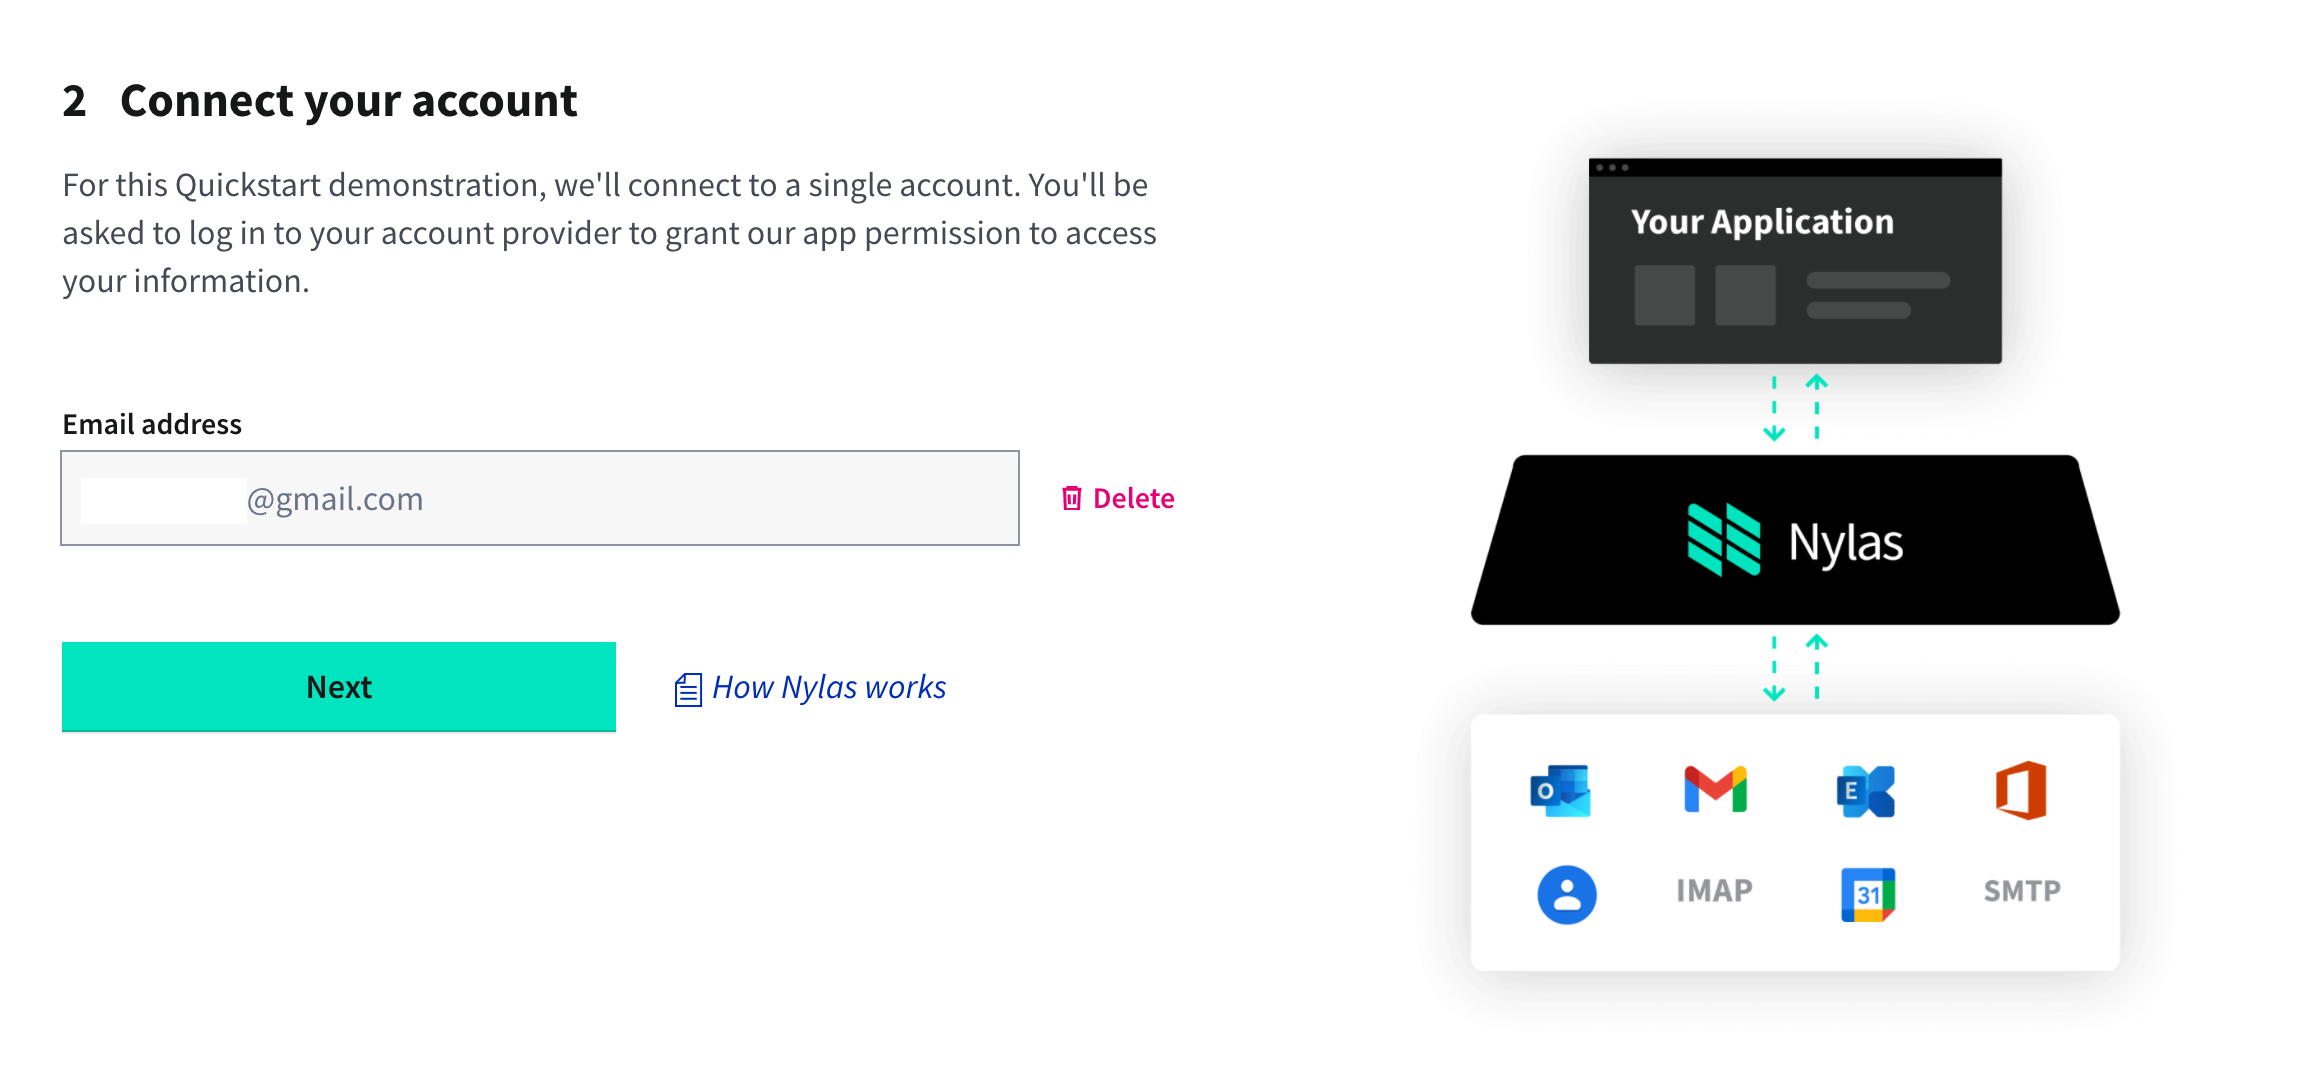Select the IMAP provider option
Image resolution: width=2306 pixels, height=1074 pixels.
[x=1713, y=890]
